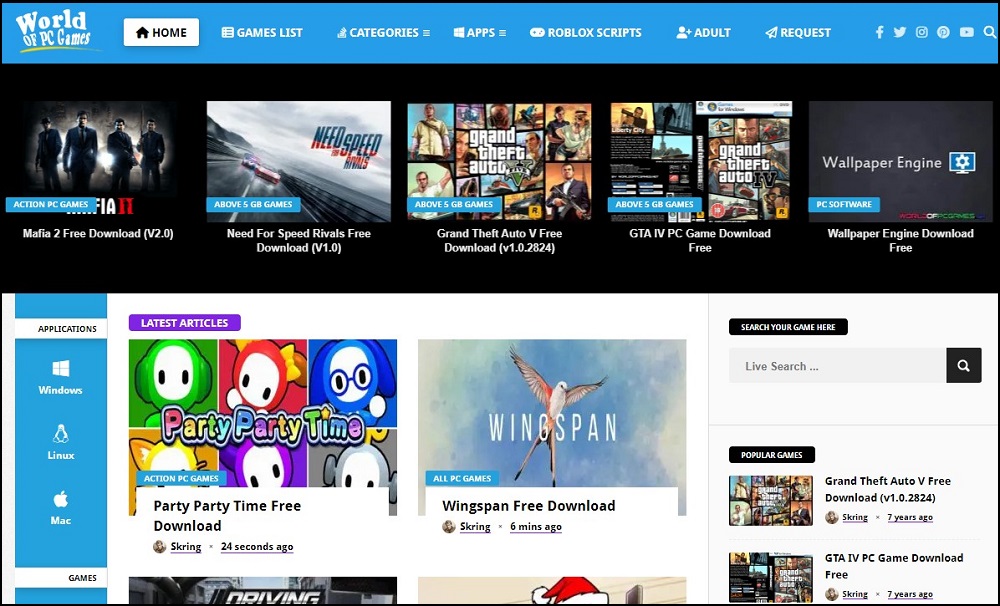This screenshot has width=1000, height=606.
Task: Focus the Live Search input field
Action: click(837, 366)
